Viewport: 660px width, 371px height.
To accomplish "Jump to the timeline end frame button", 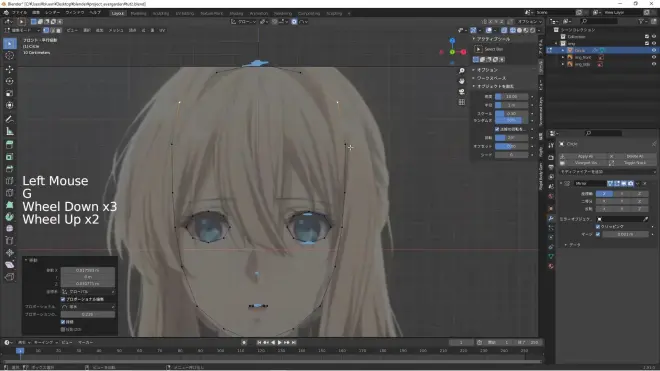I will pyautogui.click(x=294, y=343).
